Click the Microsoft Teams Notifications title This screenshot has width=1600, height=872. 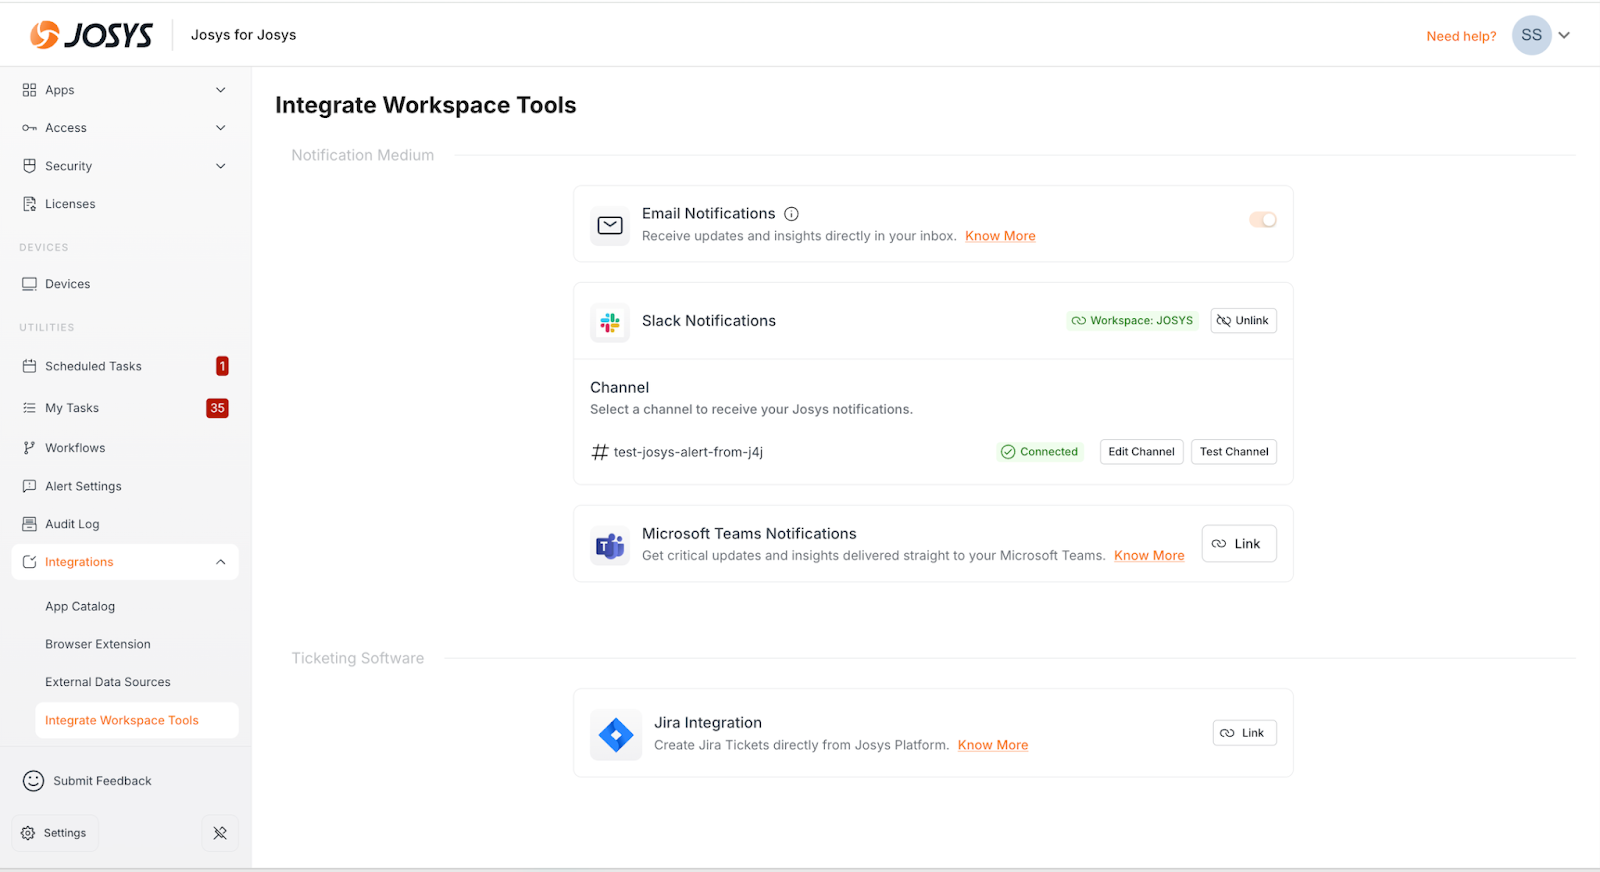749,534
